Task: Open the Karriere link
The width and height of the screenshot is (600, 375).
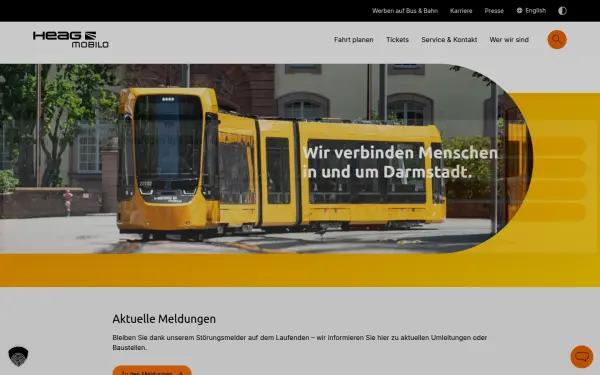Action: pos(461,11)
